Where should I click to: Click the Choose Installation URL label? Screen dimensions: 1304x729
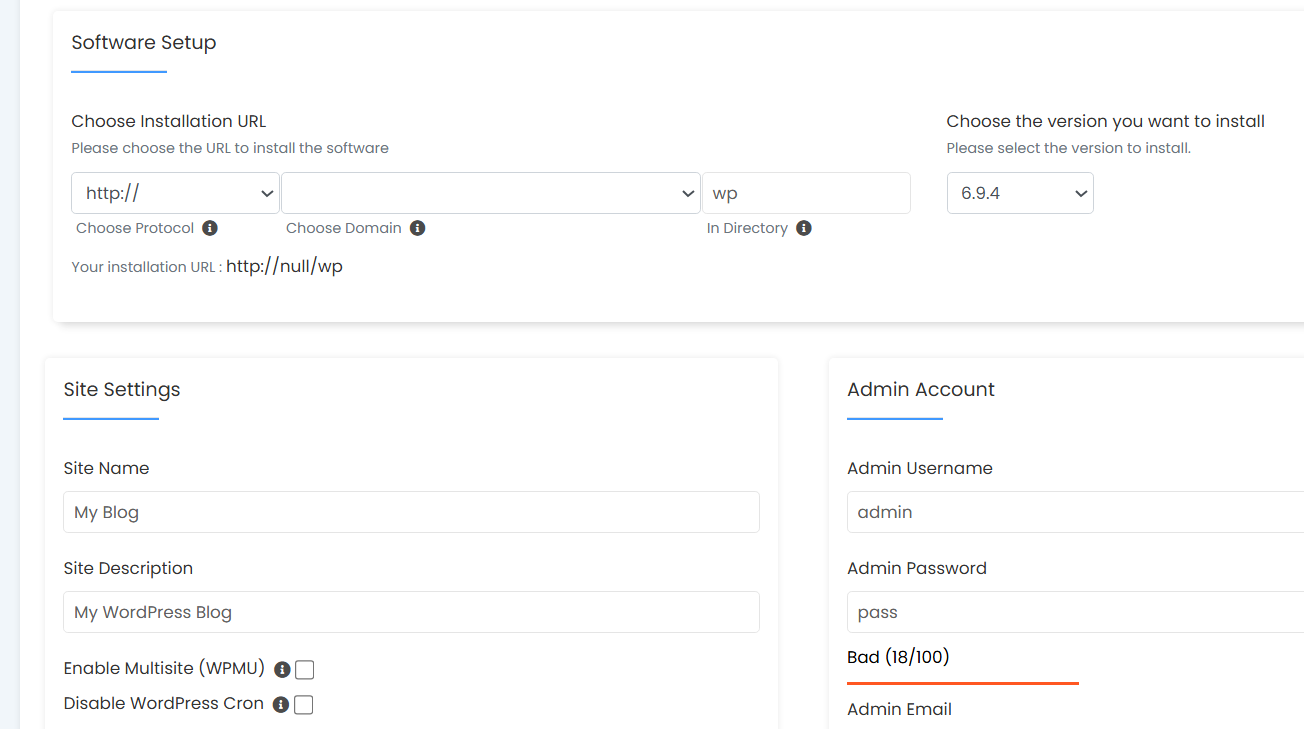(169, 121)
